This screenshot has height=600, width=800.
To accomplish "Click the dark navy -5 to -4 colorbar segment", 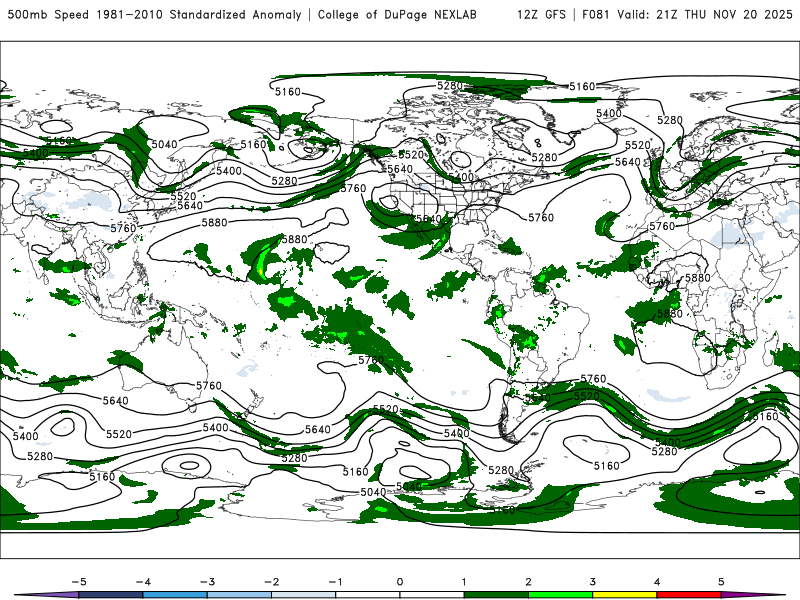I will [x=111, y=595].
